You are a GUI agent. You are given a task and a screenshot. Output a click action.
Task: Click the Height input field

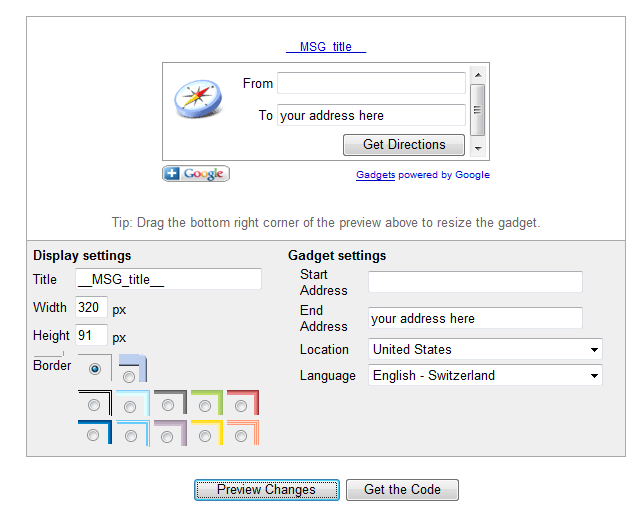pos(91,335)
